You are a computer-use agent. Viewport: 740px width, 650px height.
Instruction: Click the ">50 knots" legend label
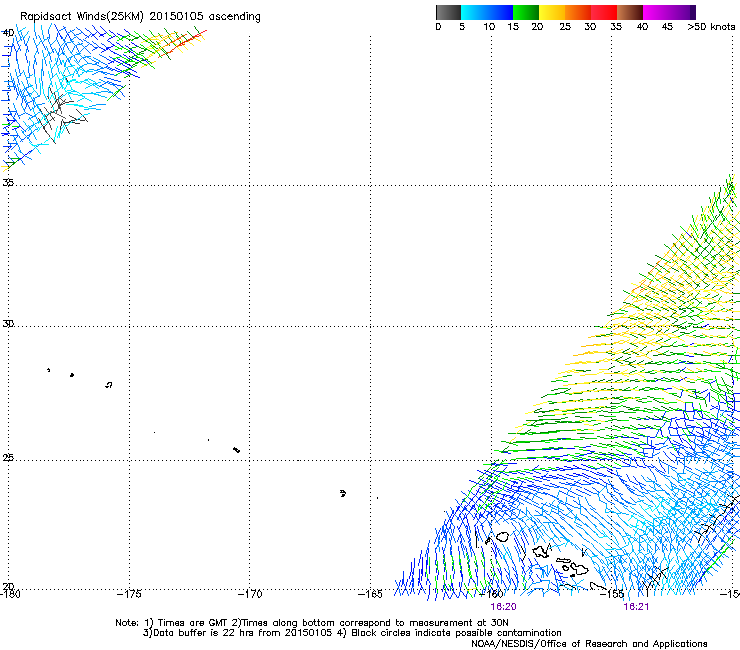click(711, 27)
